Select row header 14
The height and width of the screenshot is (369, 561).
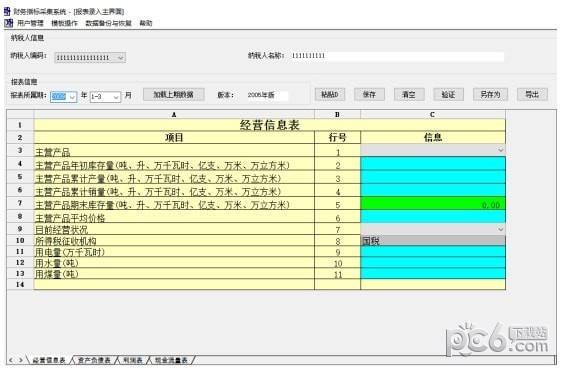[20, 285]
